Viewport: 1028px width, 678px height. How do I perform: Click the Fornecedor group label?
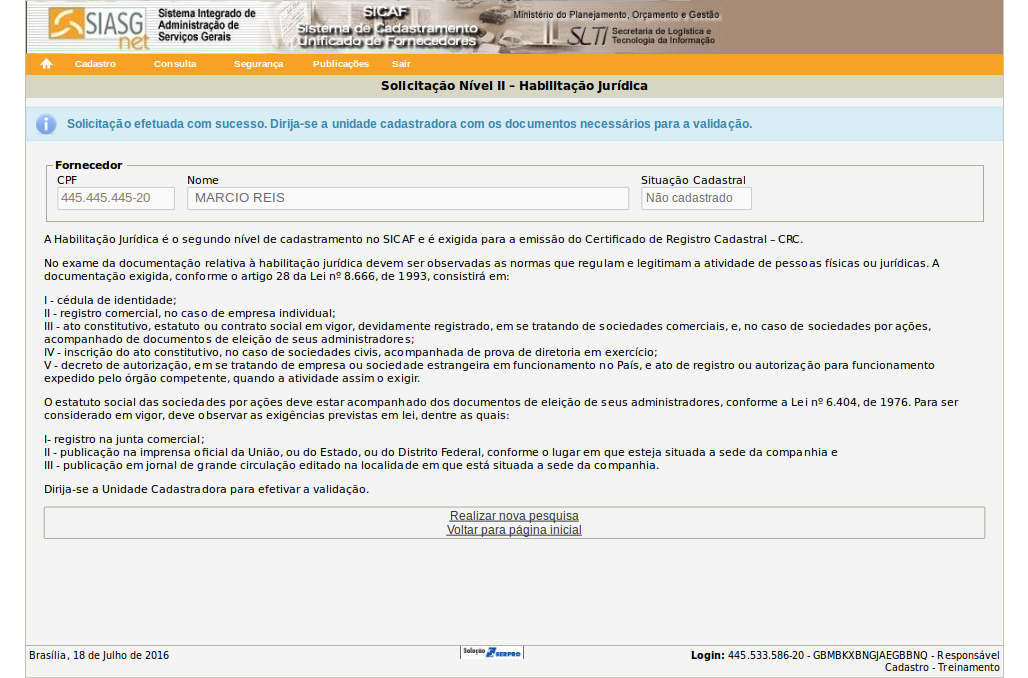(x=89, y=165)
